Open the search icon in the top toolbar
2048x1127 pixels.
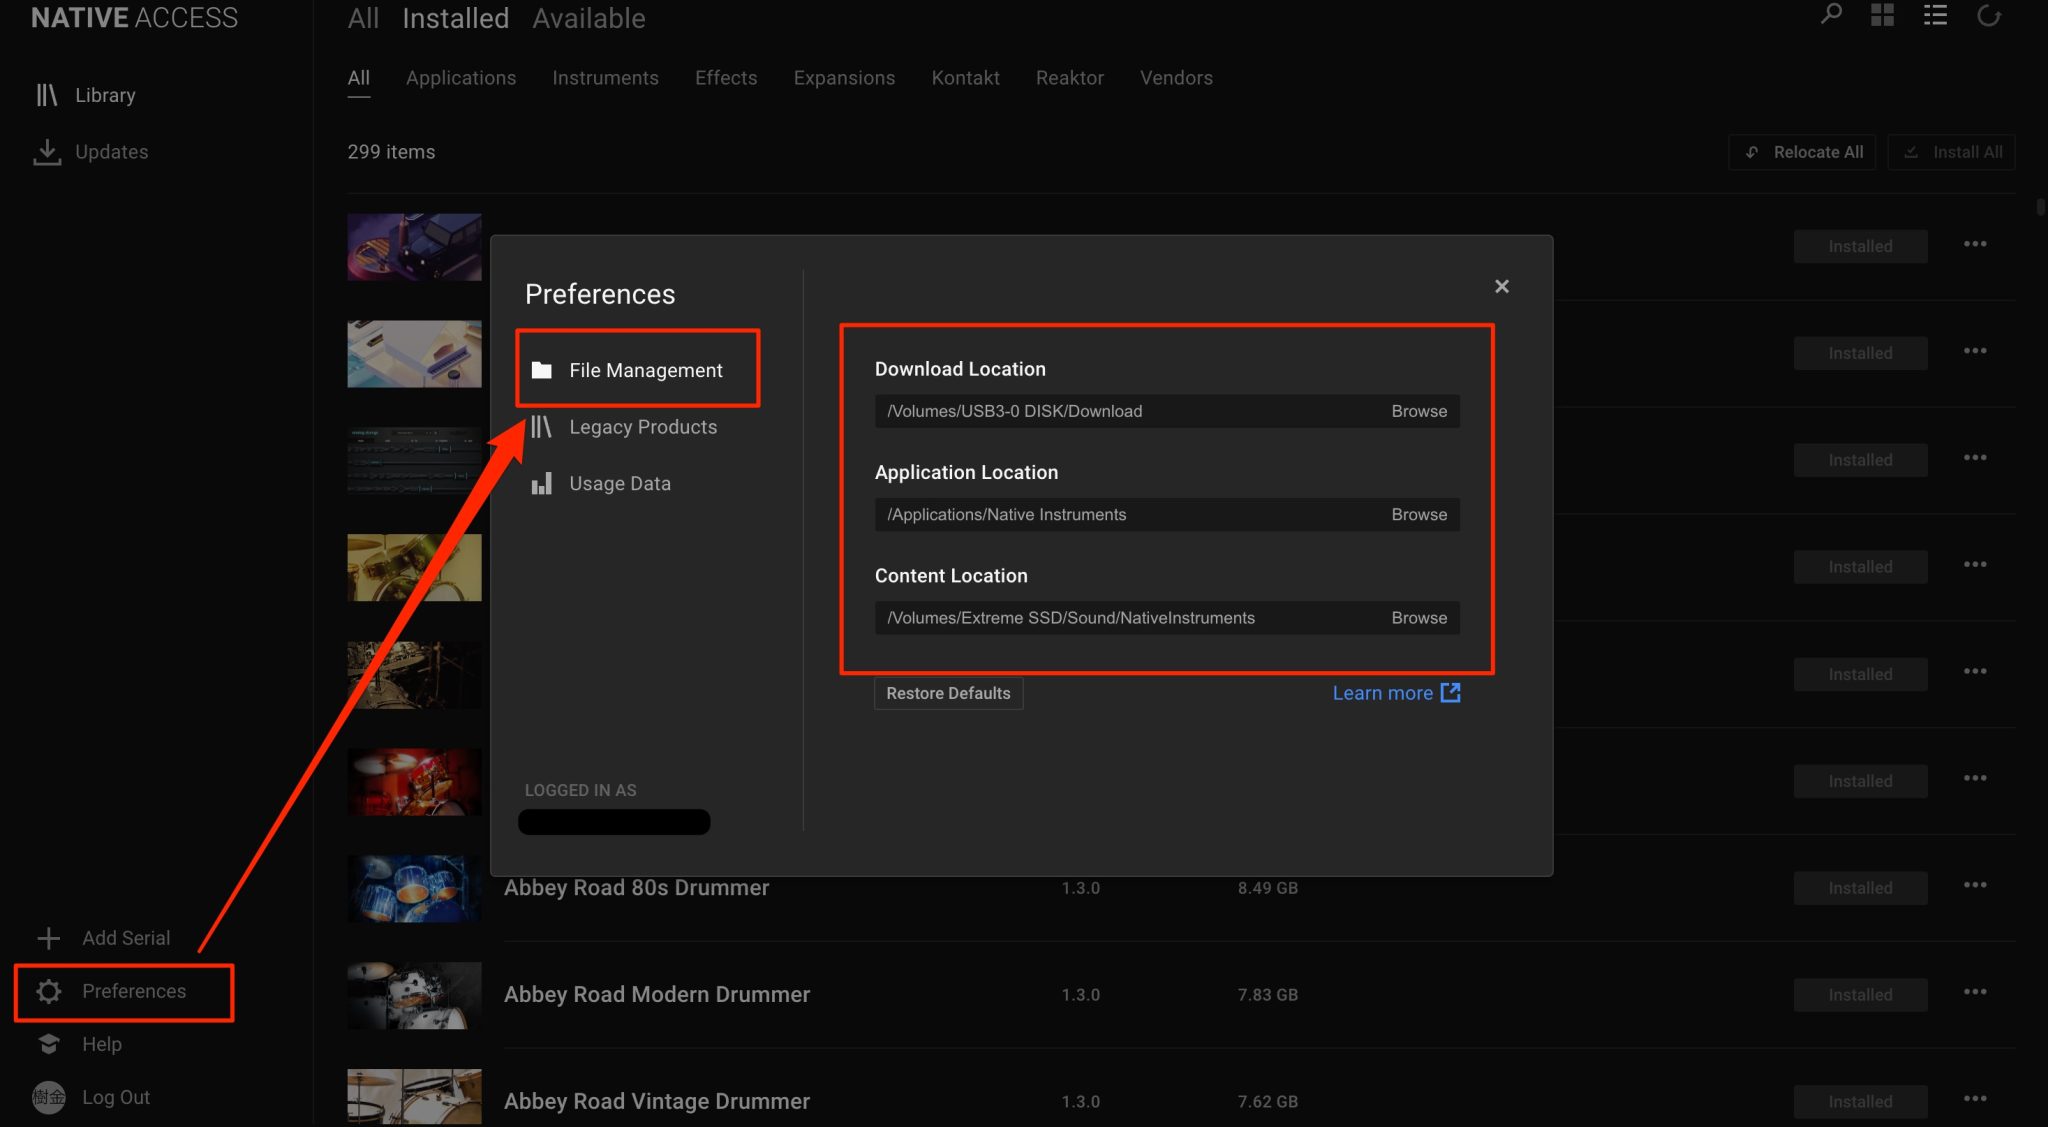point(1831,15)
